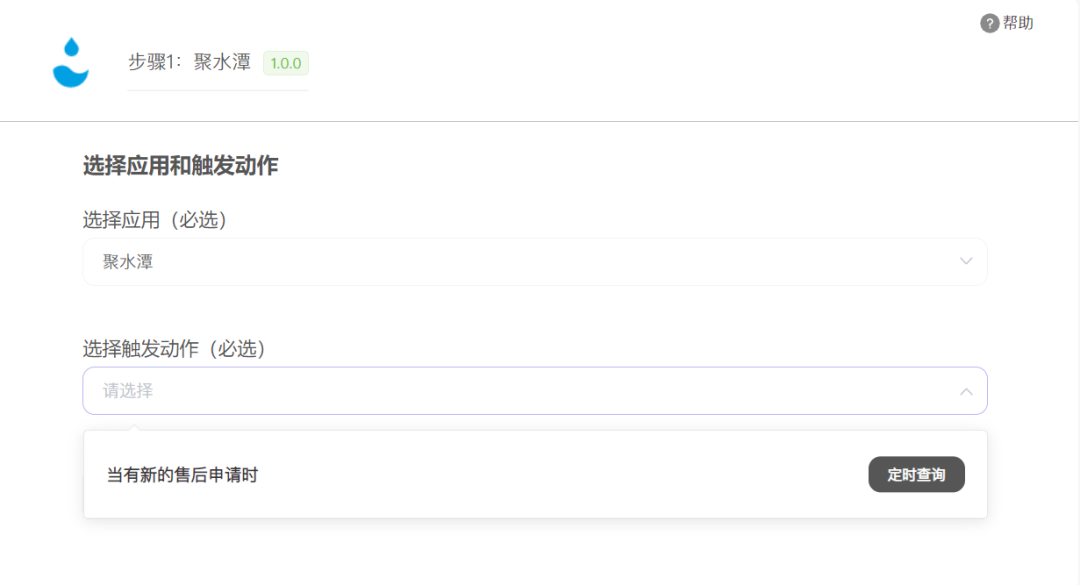Click the 聚水潭 selected value text
This screenshot has width=1080, height=585.
click(x=128, y=262)
